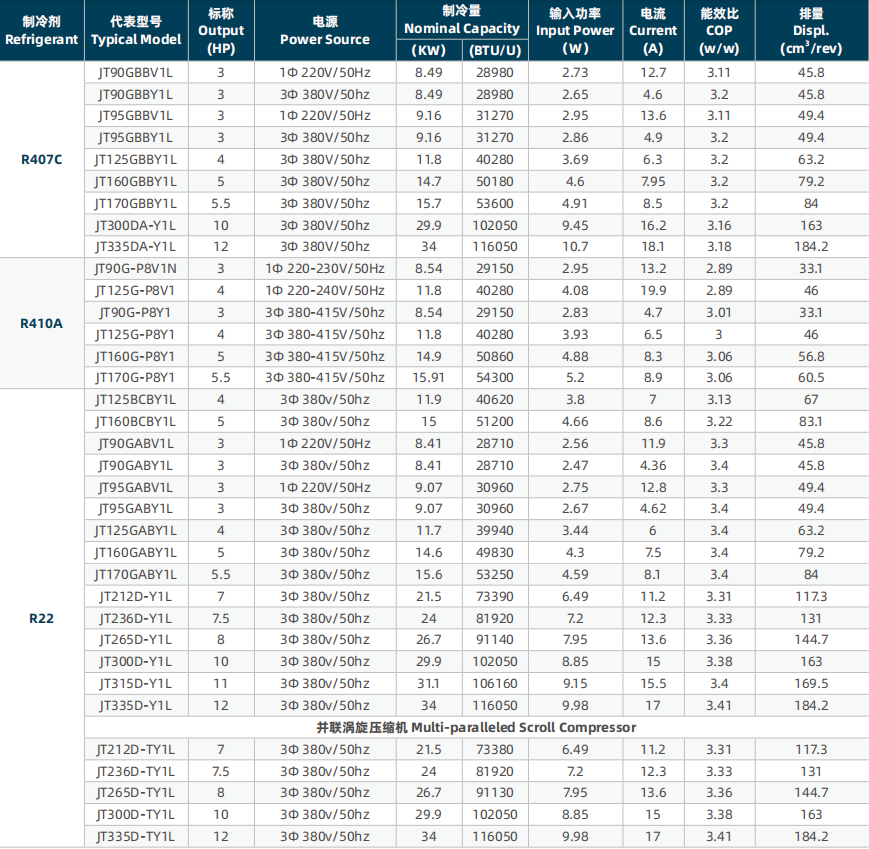Click model JT90GABY1L
The image size is (869, 849).
pos(136,466)
